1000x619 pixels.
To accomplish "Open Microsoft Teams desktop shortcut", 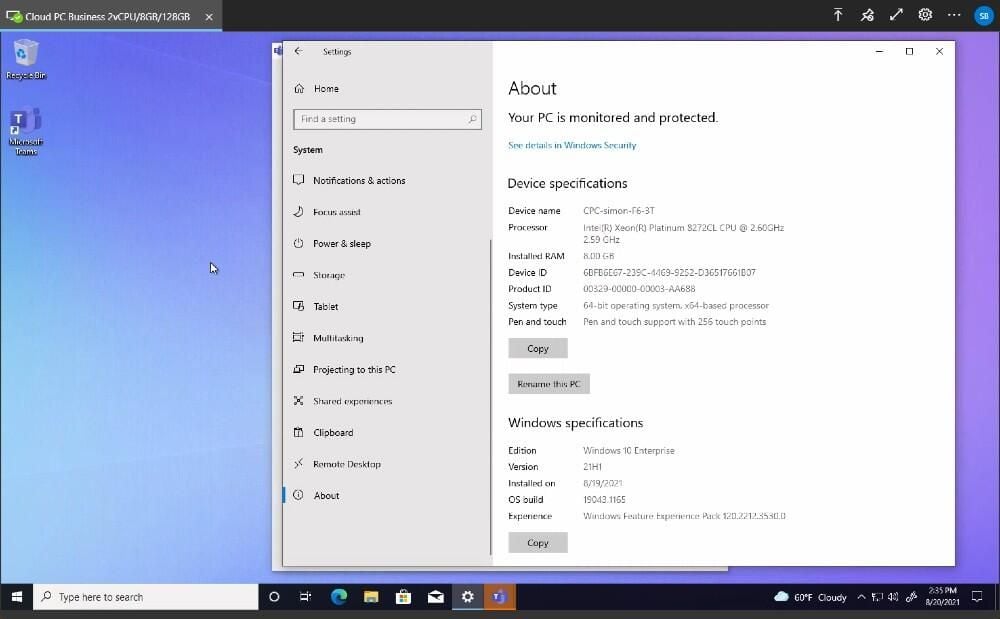I will (x=26, y=131).
